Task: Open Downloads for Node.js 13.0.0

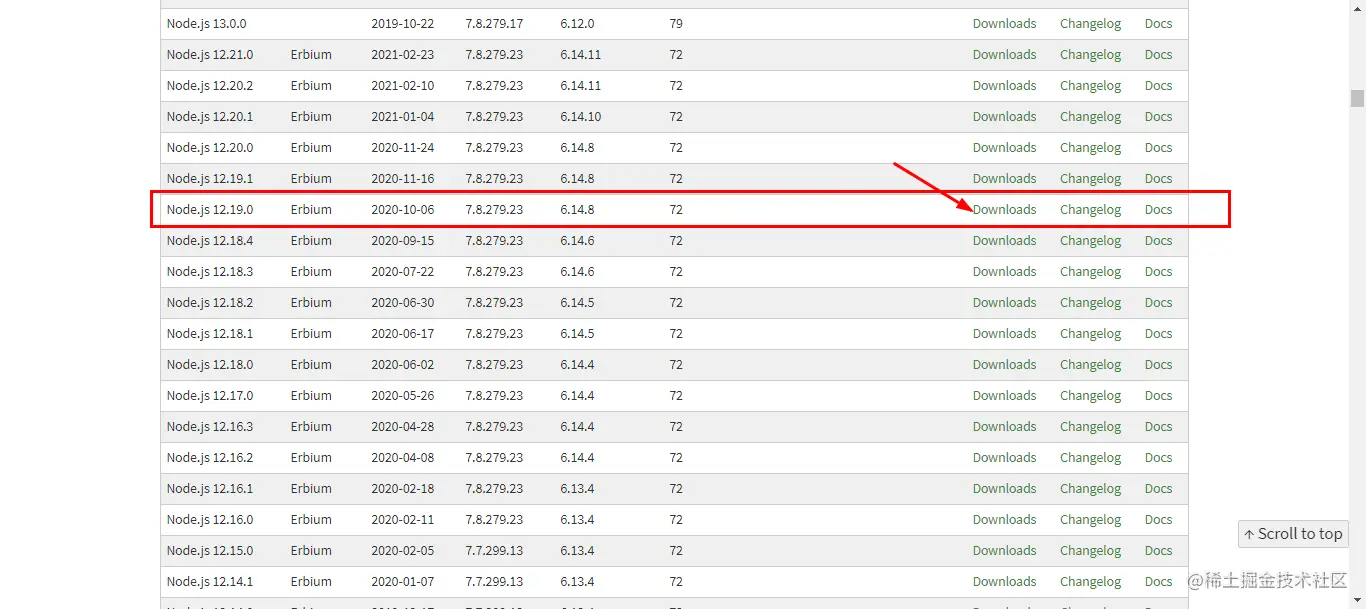Action: point(1004,24)
